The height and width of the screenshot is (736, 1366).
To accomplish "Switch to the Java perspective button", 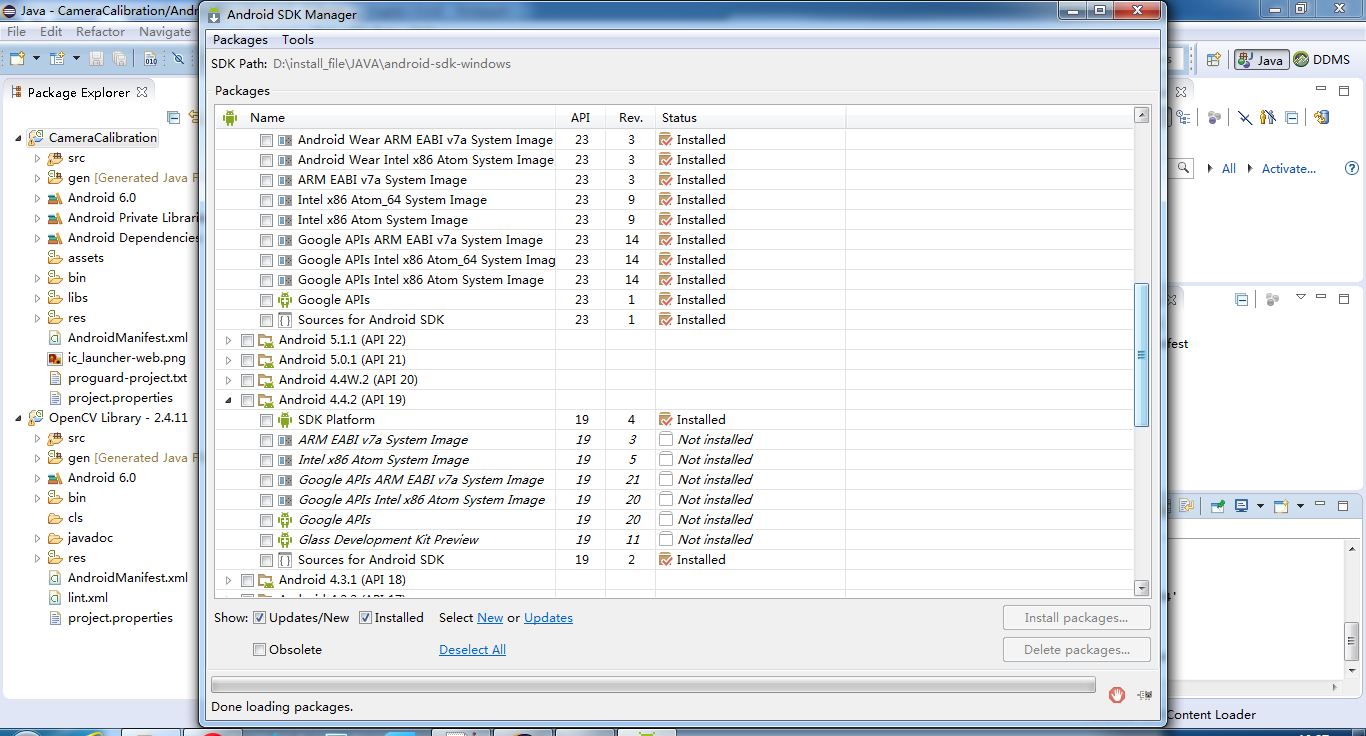I will (x=1260, y=60).
